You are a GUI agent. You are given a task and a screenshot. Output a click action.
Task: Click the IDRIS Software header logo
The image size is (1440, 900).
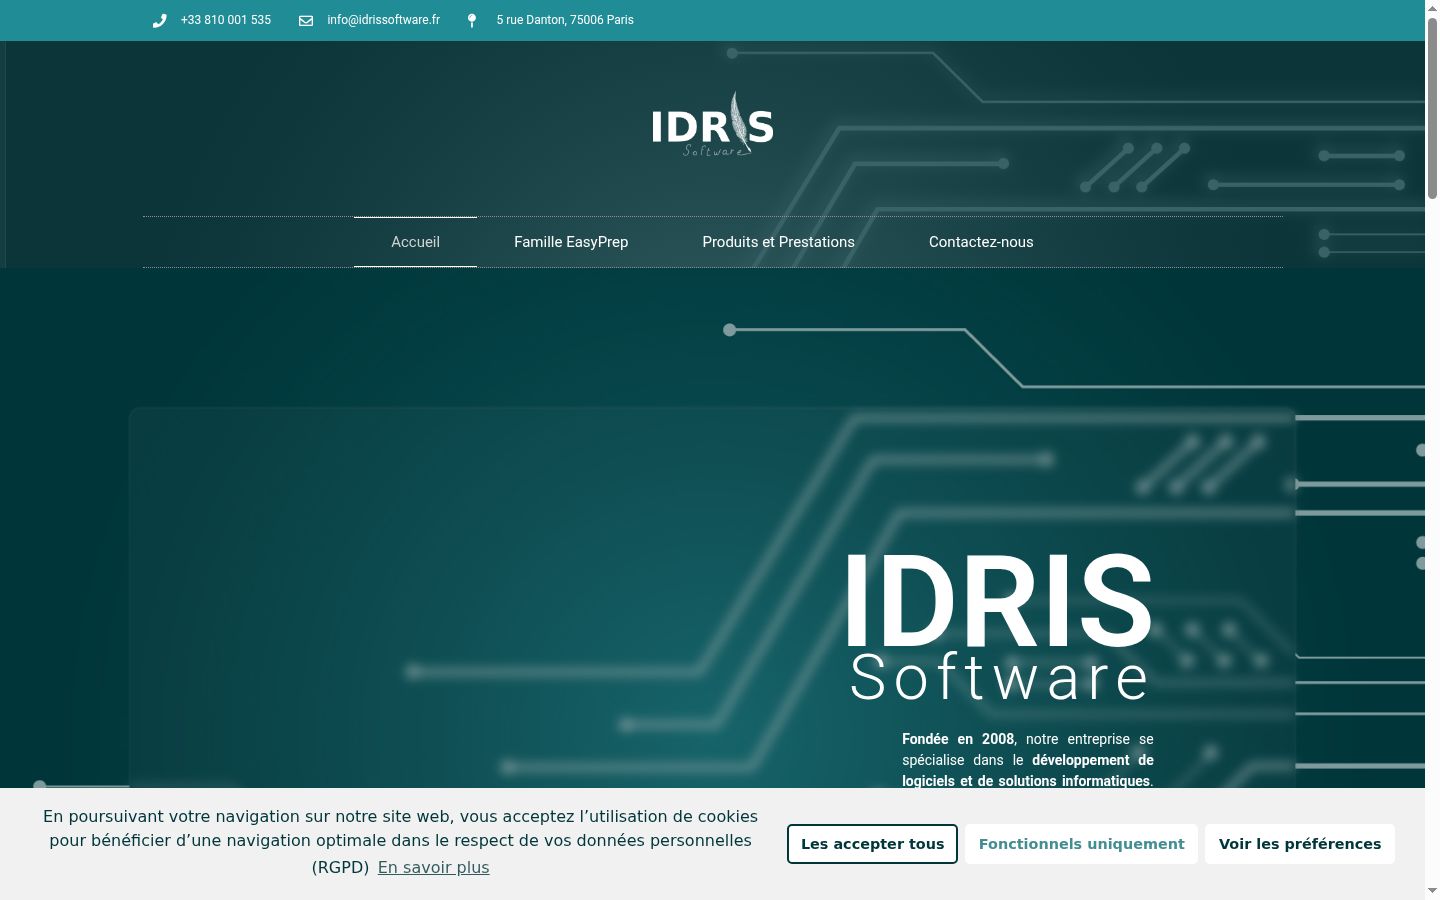pos(713,125)
